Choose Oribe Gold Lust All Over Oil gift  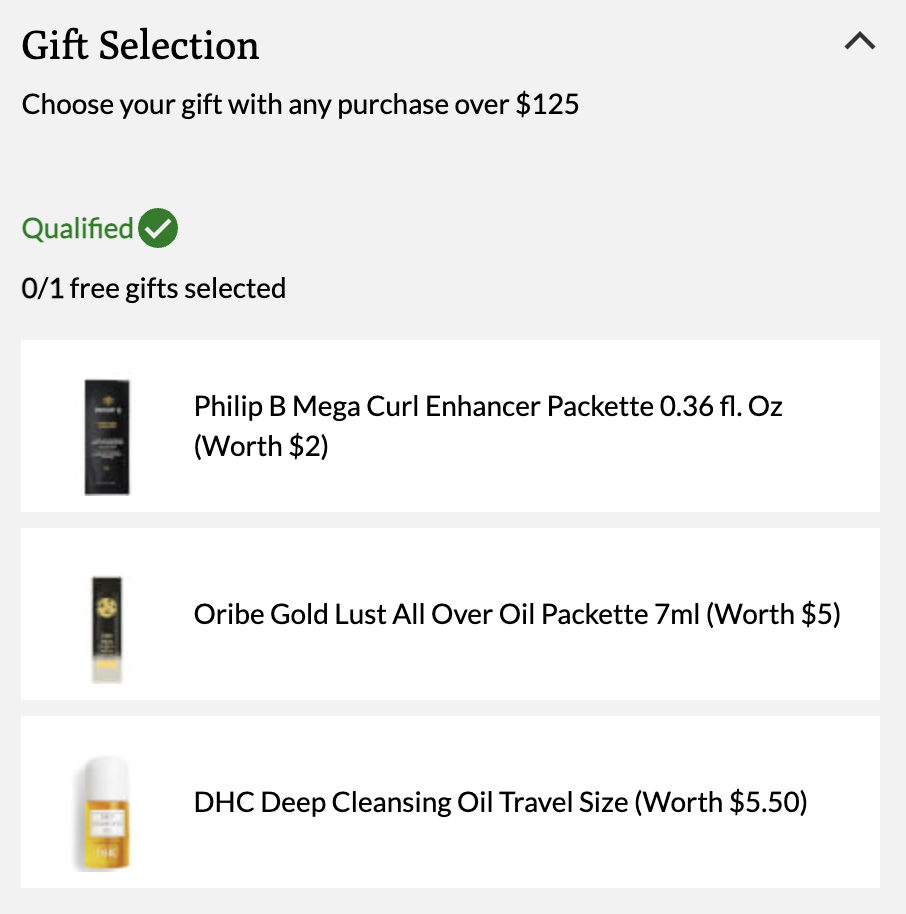pos(450,614)
